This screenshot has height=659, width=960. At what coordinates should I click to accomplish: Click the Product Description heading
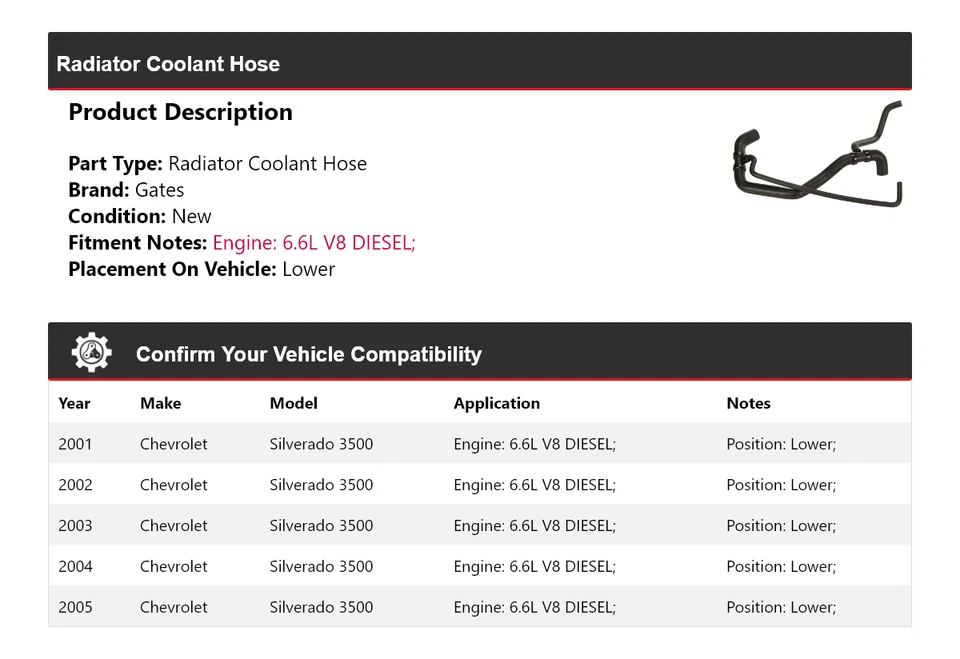[x=180, y=112]
